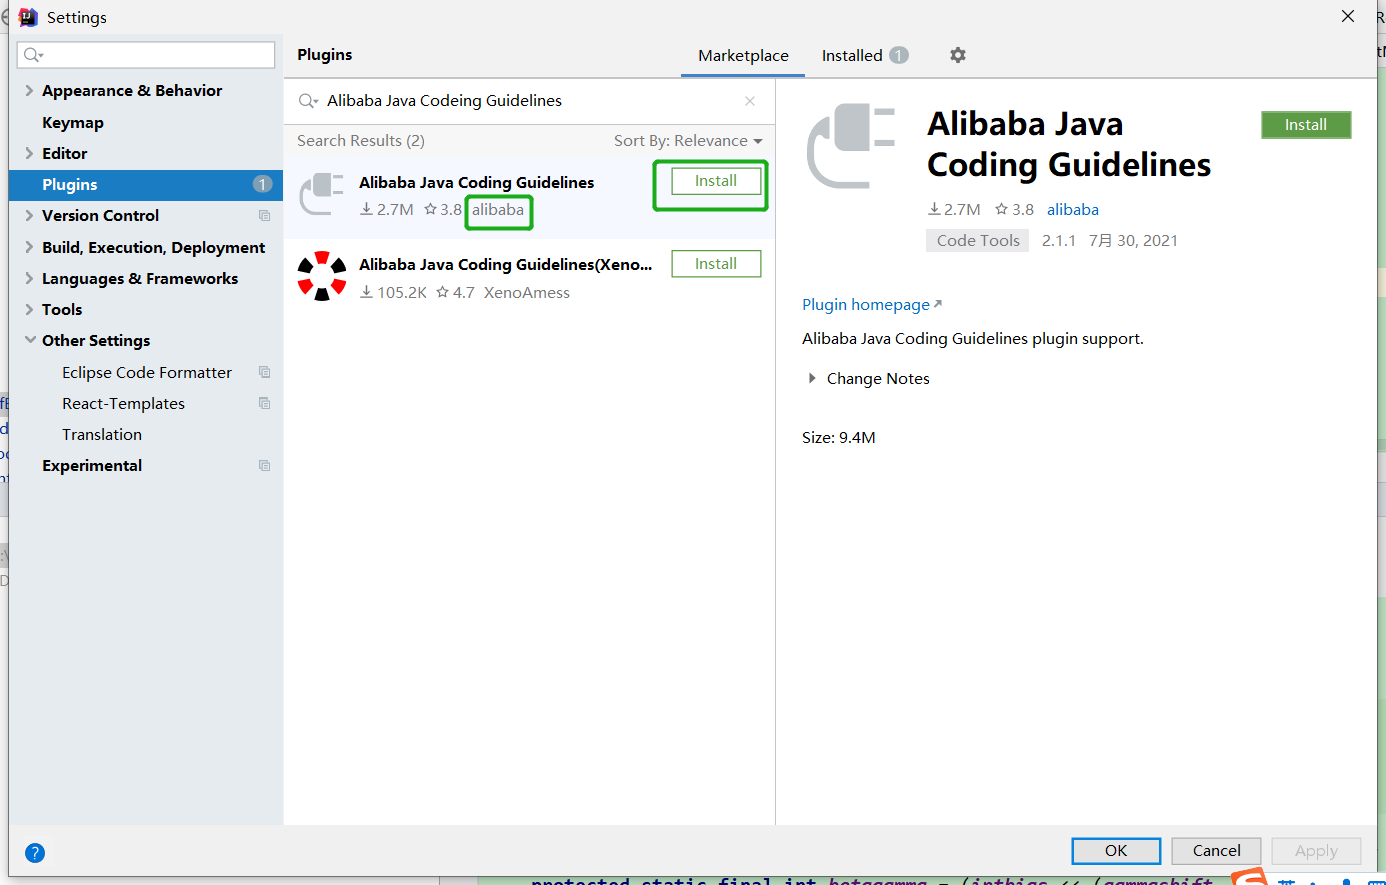Click project-level icon beside Experimental

[x=265, y=466]
